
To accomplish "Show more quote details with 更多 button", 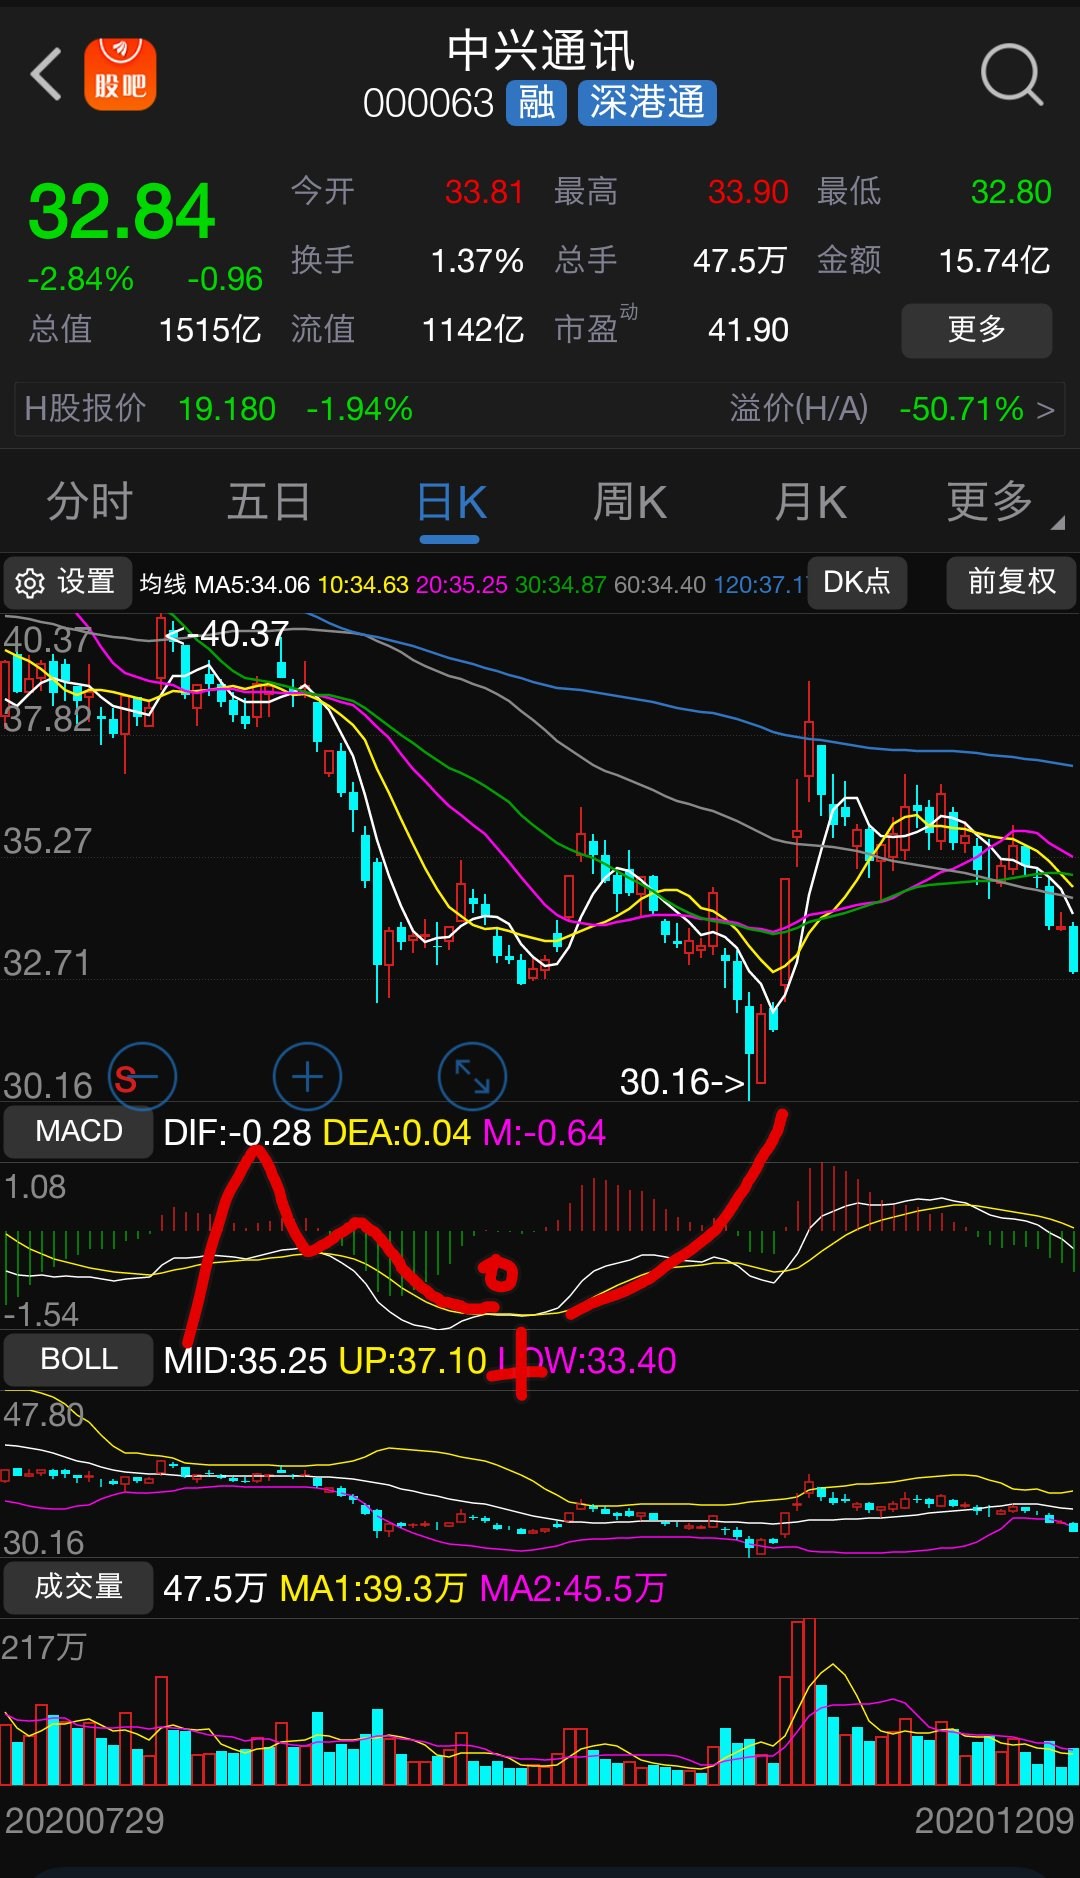I will (x=976, y=330).
